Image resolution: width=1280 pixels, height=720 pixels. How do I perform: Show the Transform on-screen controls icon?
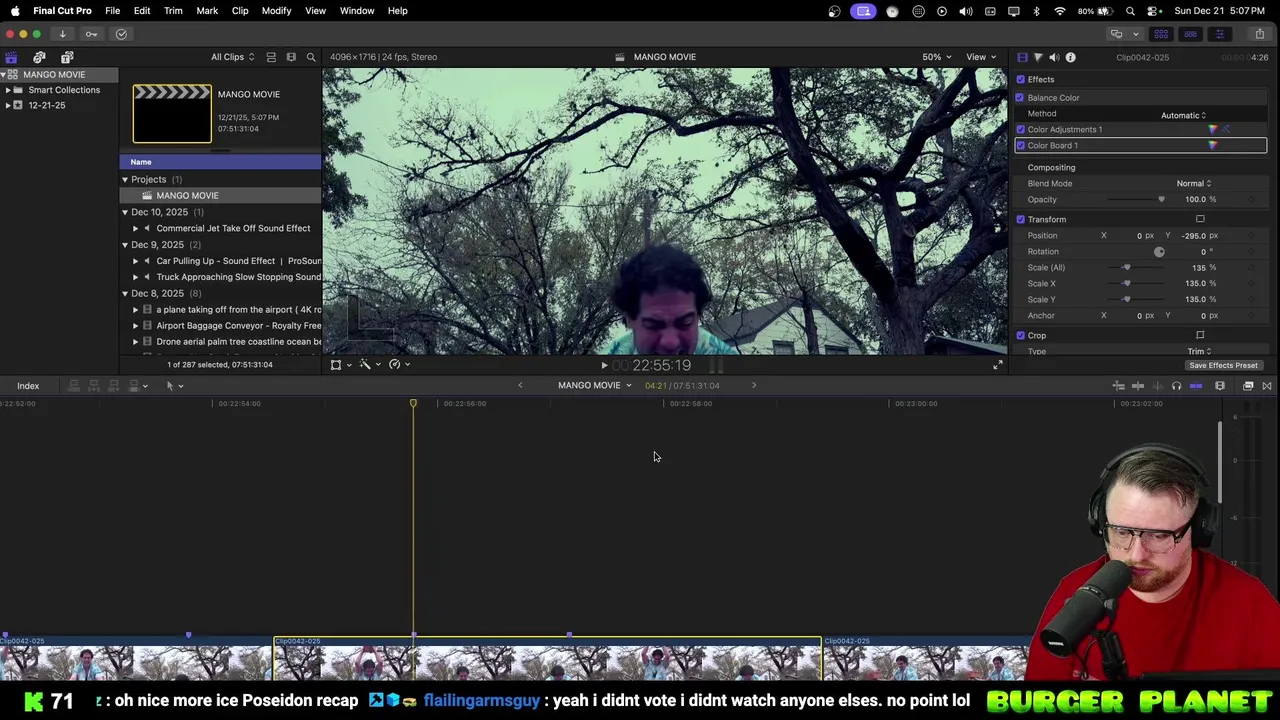pyautogui.click(x=1200, y=219)
